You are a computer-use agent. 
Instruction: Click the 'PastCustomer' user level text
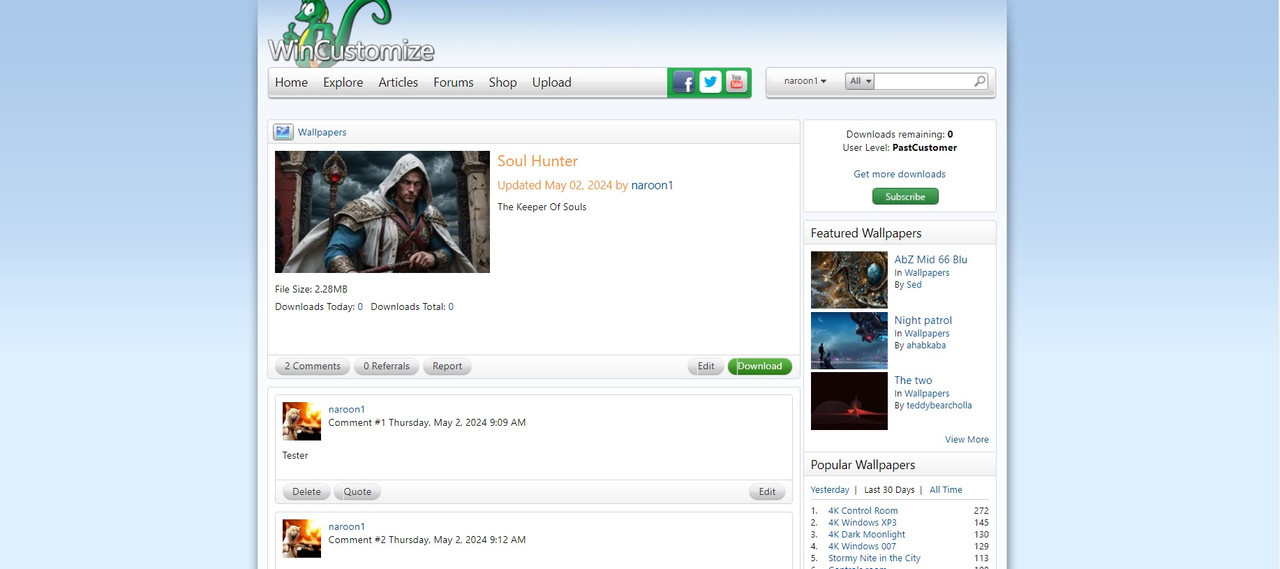click(925, 147)
